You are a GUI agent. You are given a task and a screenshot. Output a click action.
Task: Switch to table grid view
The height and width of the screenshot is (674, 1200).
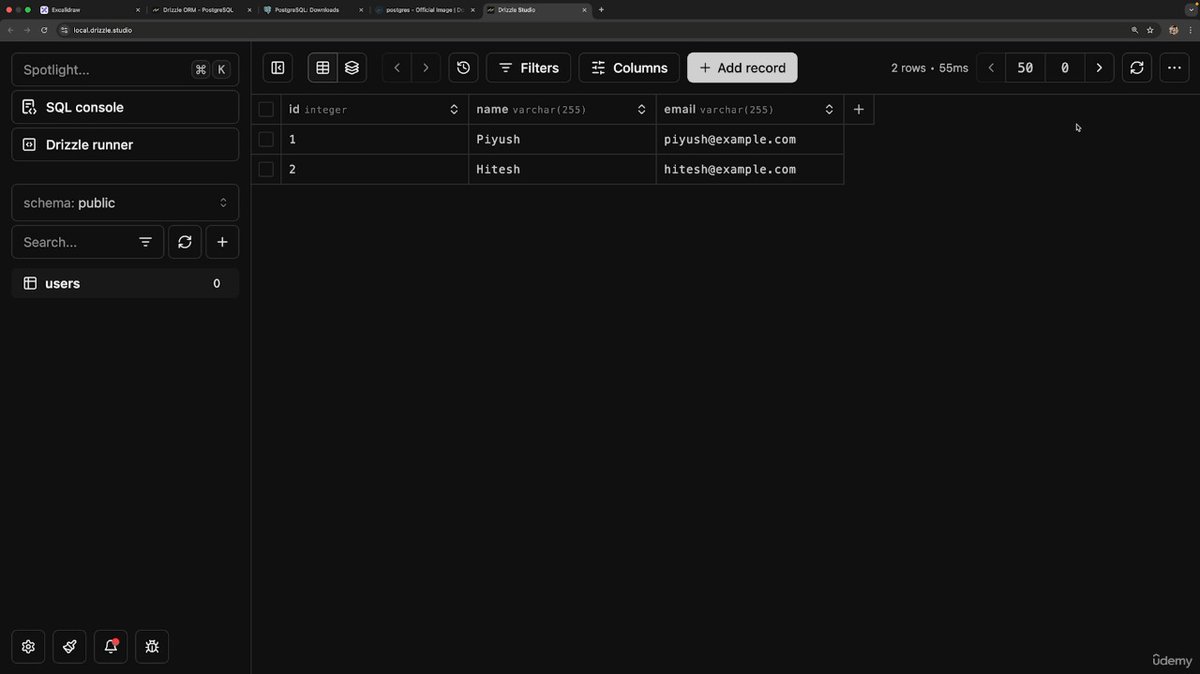point(323,68)
